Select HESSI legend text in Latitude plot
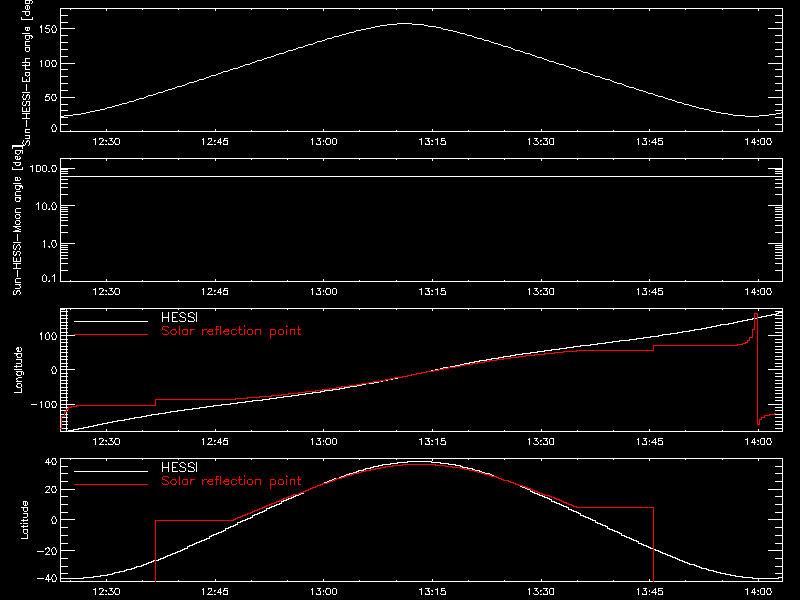Image resolution: width=800 pixels, height=600 pixels. [x=179, y=467]
